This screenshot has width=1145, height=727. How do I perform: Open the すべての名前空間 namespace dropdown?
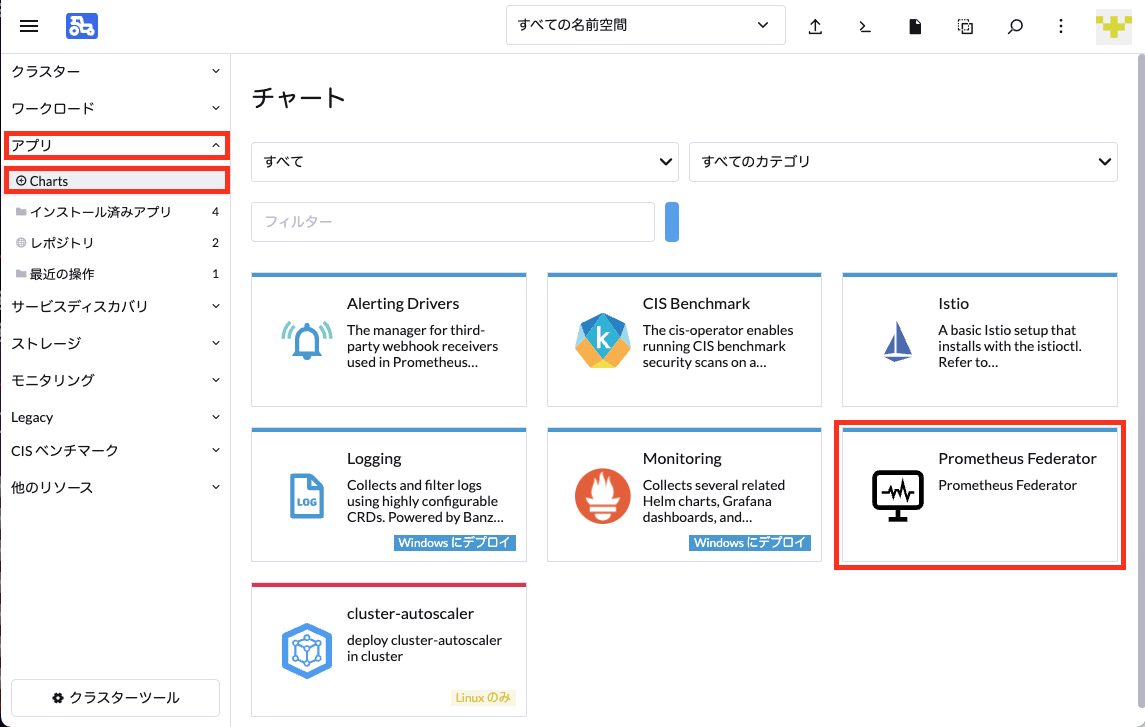point(646,25)
